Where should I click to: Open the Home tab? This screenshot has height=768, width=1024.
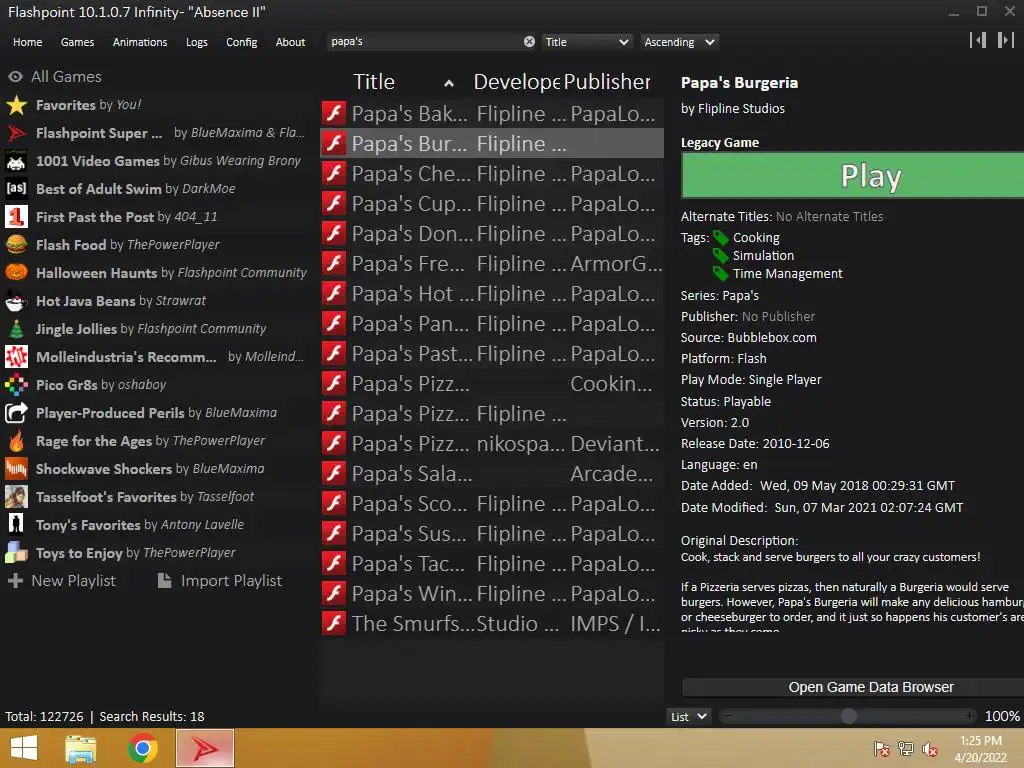point(27,42)
